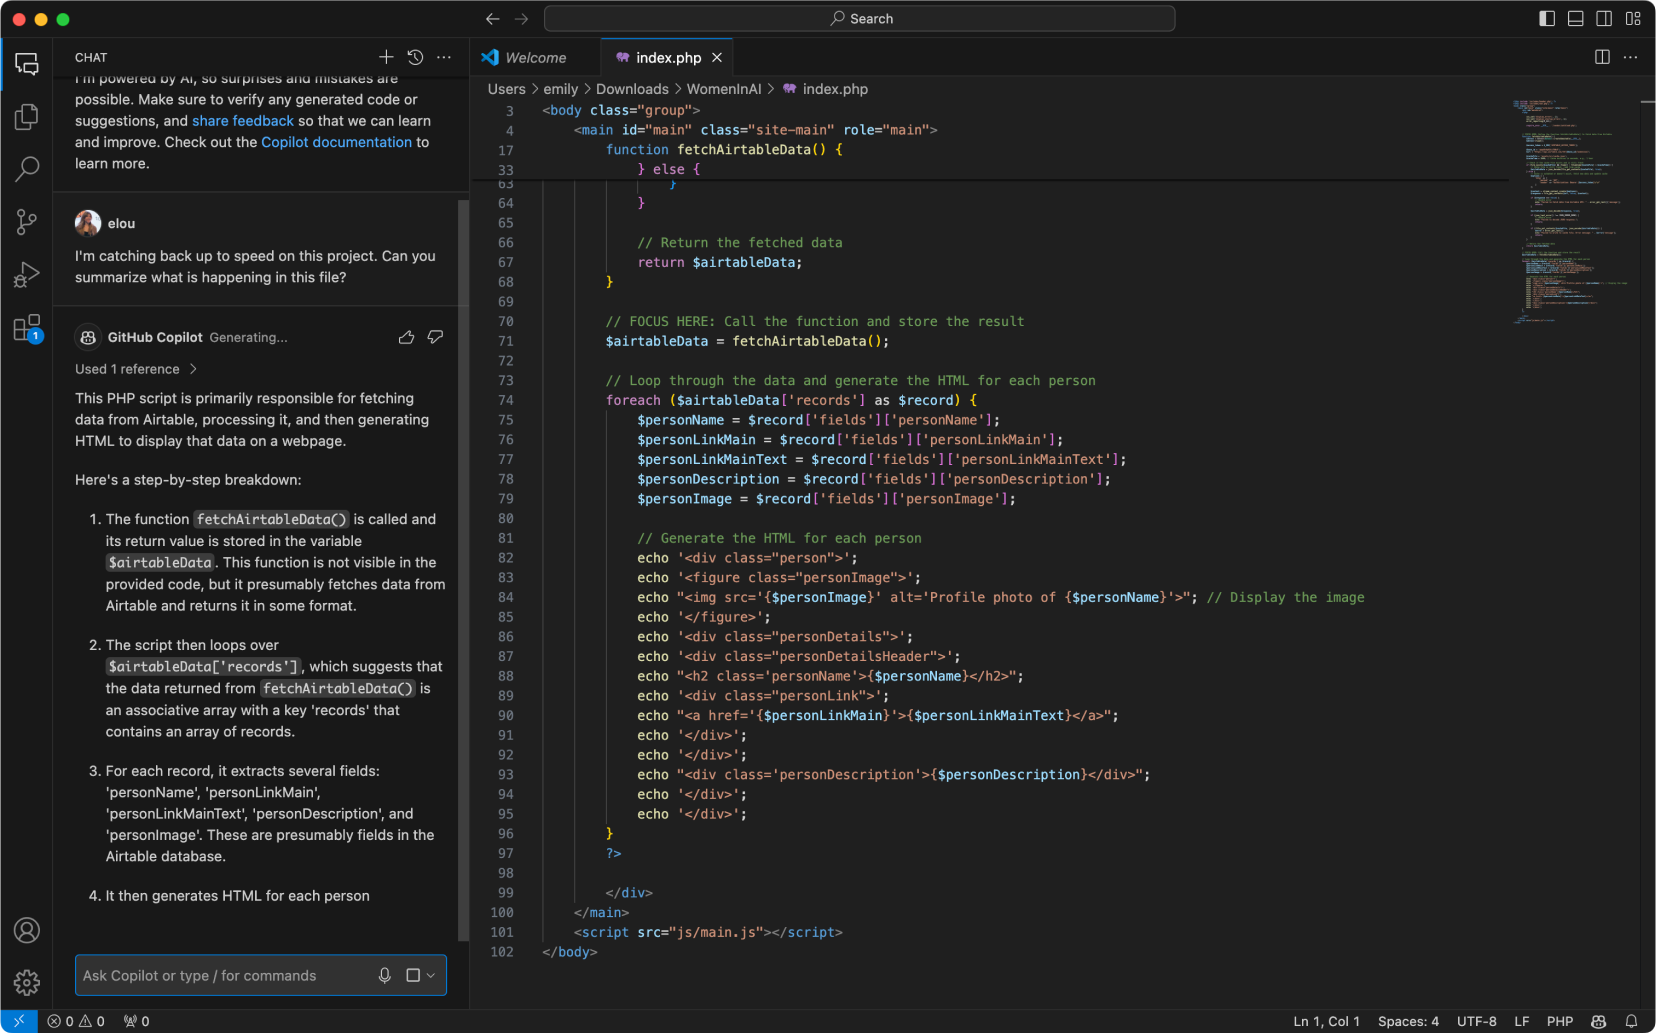Open the Source Control view
The image size is (1656, 1033).
(27, 221)
